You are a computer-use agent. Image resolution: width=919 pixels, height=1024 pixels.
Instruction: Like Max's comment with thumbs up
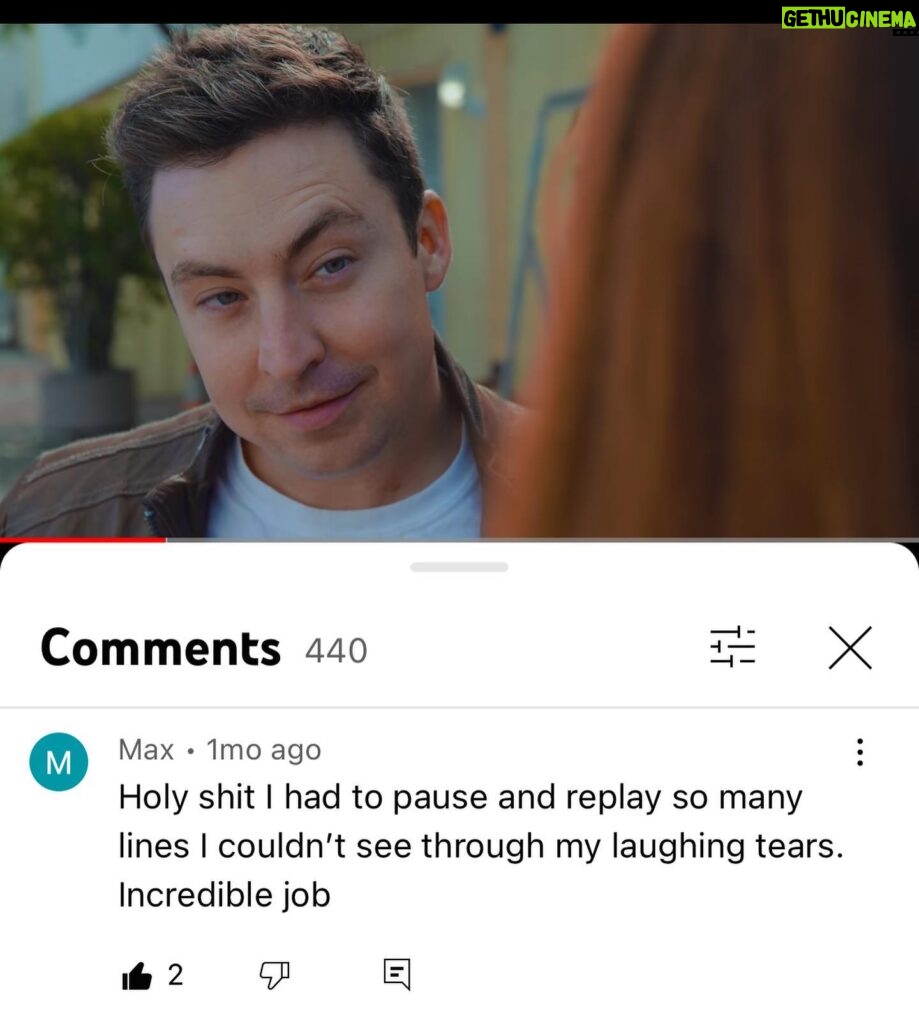(137, 976)
